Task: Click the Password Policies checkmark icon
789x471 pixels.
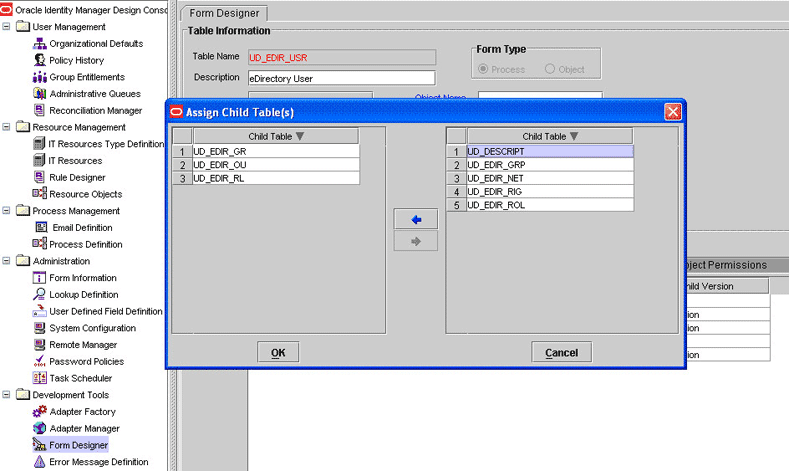Action: point(39,361)
